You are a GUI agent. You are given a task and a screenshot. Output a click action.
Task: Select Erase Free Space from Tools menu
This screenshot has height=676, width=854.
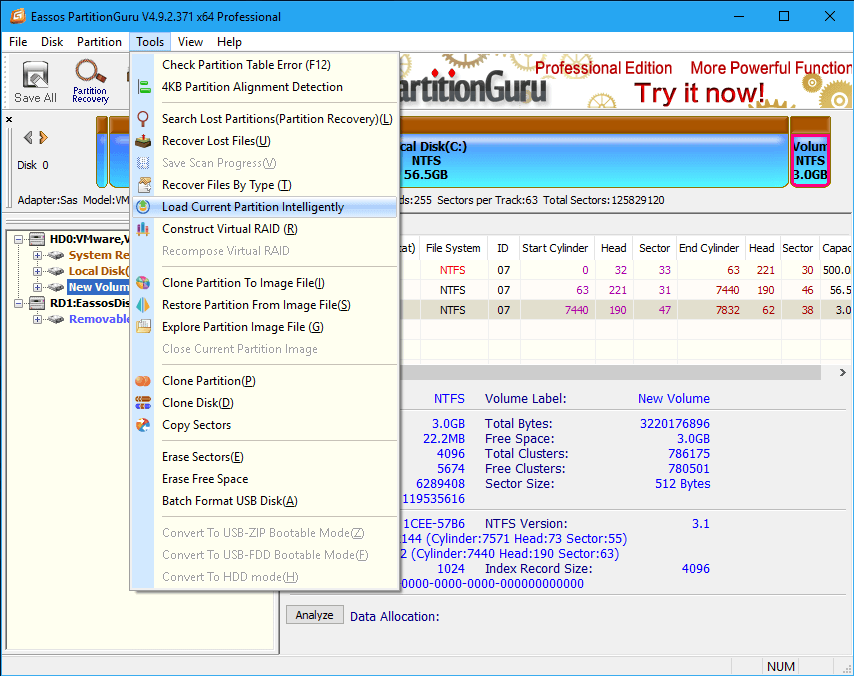[x=205, y=479]
